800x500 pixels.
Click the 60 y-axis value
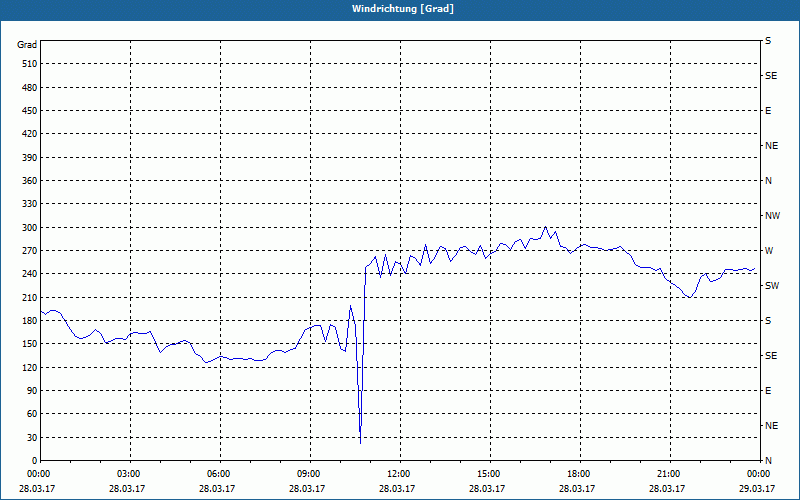tap(32, 414)
